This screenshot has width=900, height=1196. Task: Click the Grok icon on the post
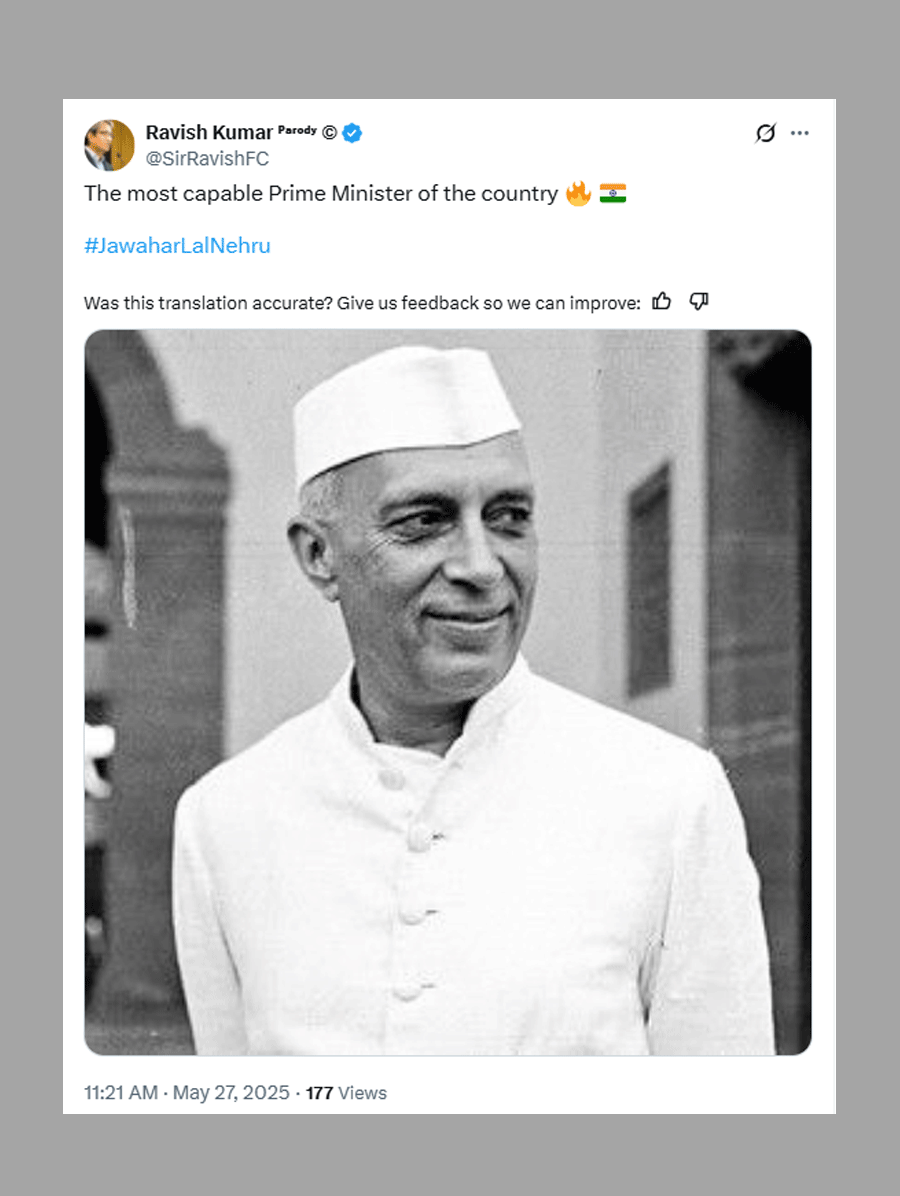(x=764, y=133)
